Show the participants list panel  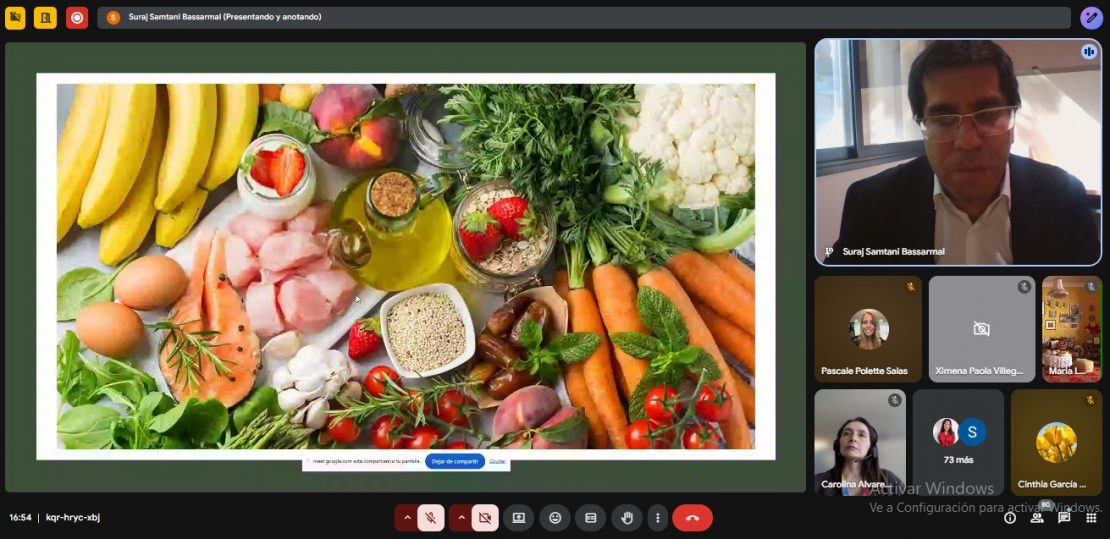[1037, 518]
